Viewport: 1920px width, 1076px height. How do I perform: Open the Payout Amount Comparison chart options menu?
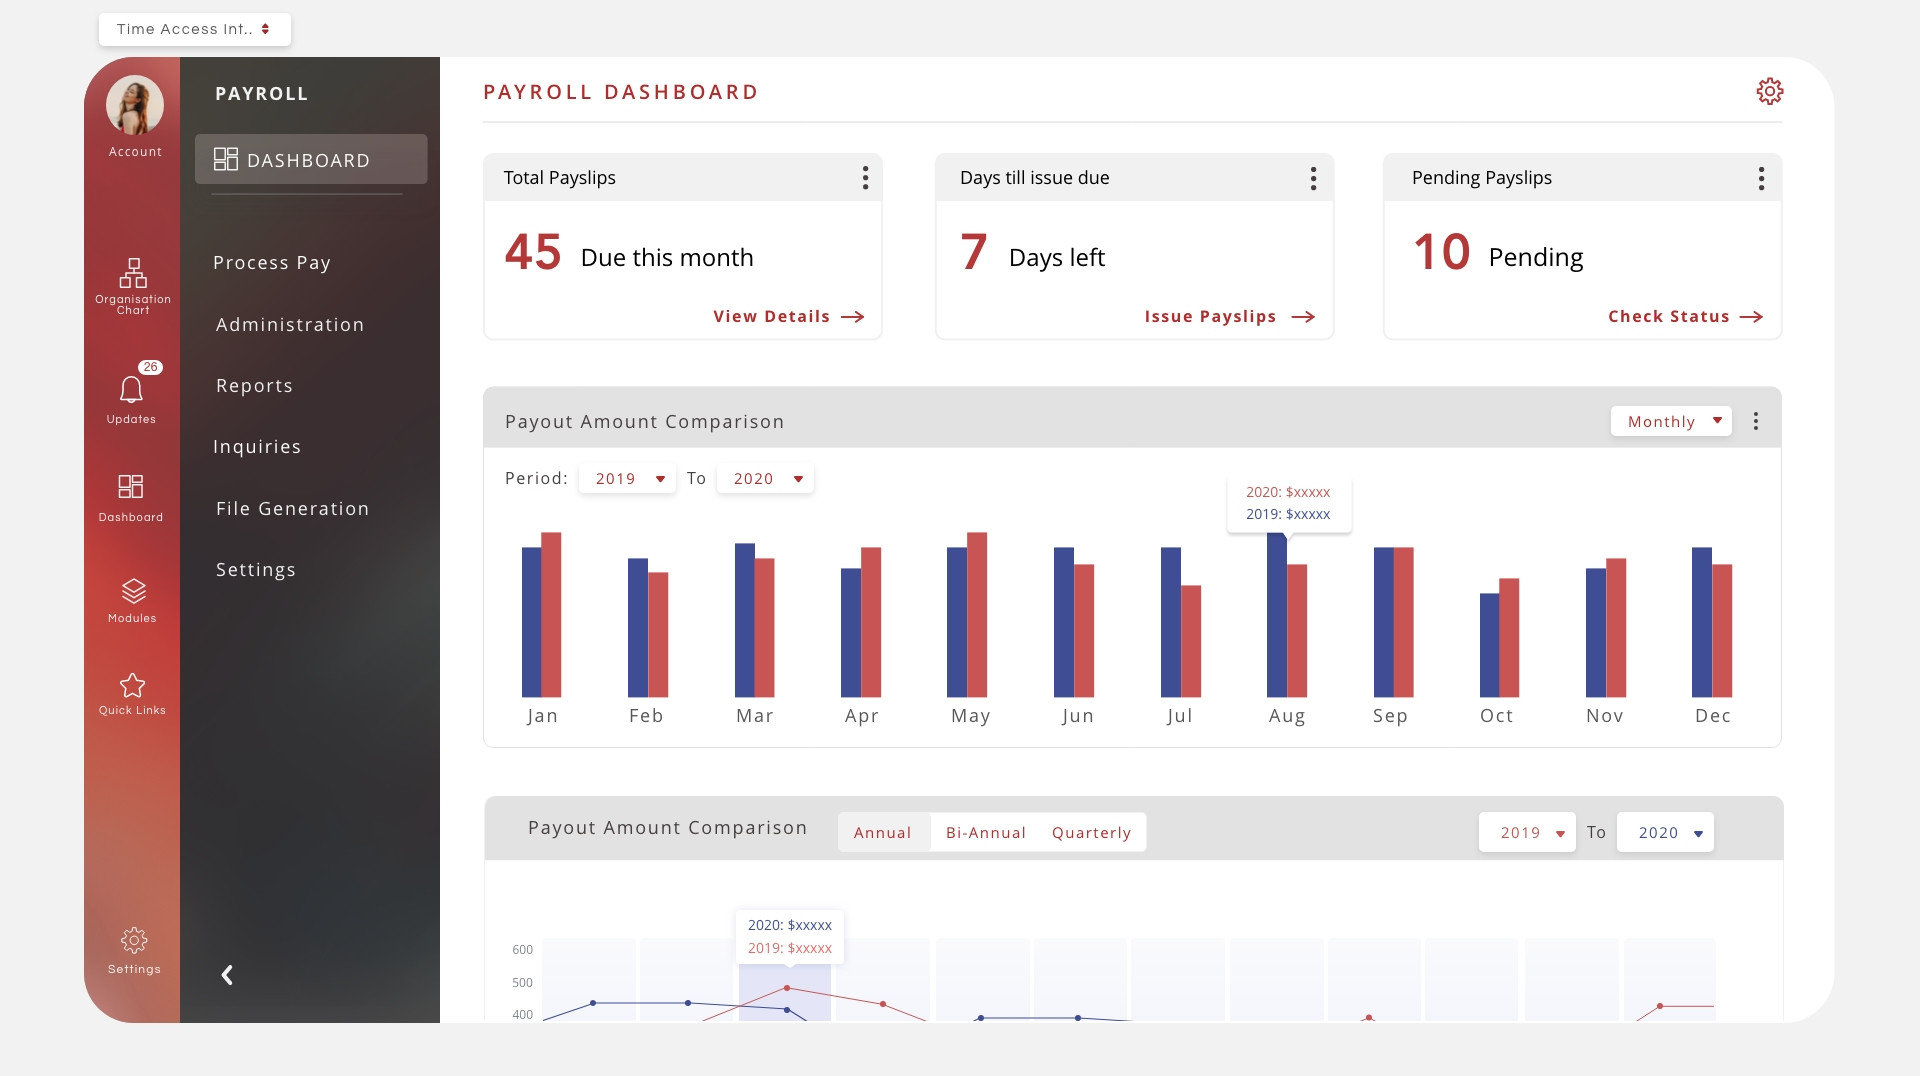pos(1756,421)
